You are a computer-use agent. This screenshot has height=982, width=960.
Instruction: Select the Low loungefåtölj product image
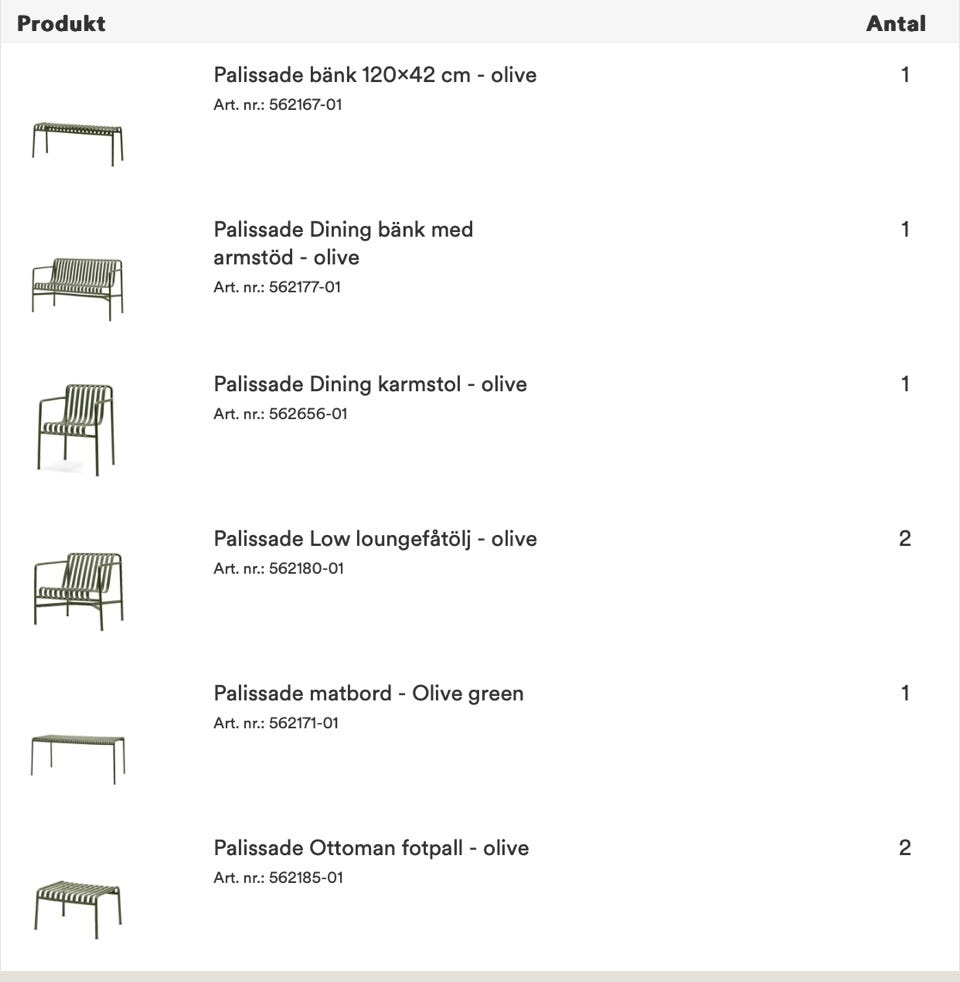[x=78, y=590]
